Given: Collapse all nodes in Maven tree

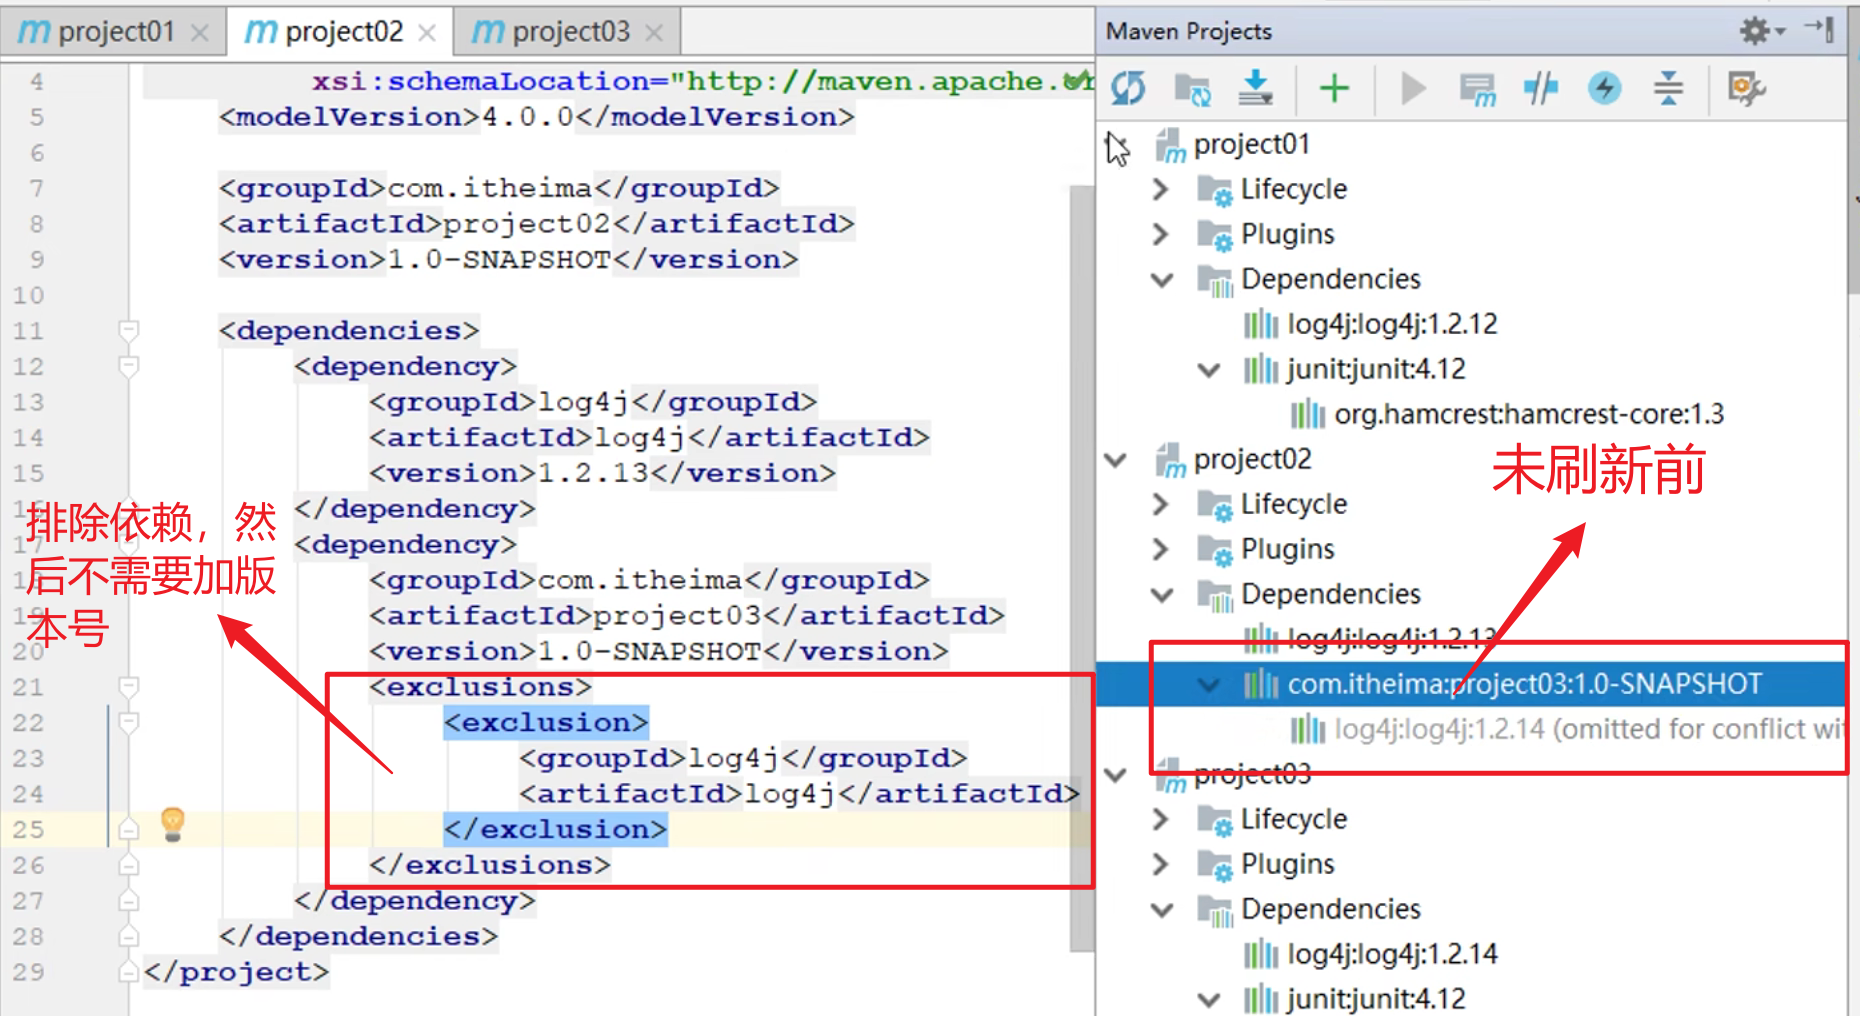Looking at the screenshot, I should tap(1668, 89).
